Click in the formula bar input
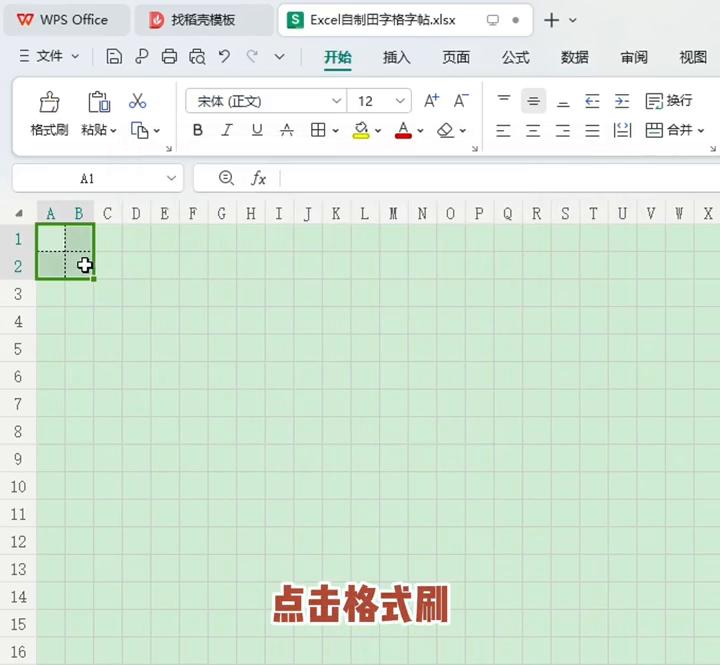The image size is (720, 665). click(x=500, y=178)
